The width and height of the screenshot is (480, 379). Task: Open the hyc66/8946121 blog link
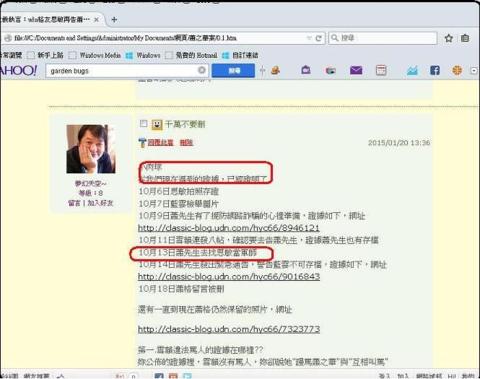point(229,228)
